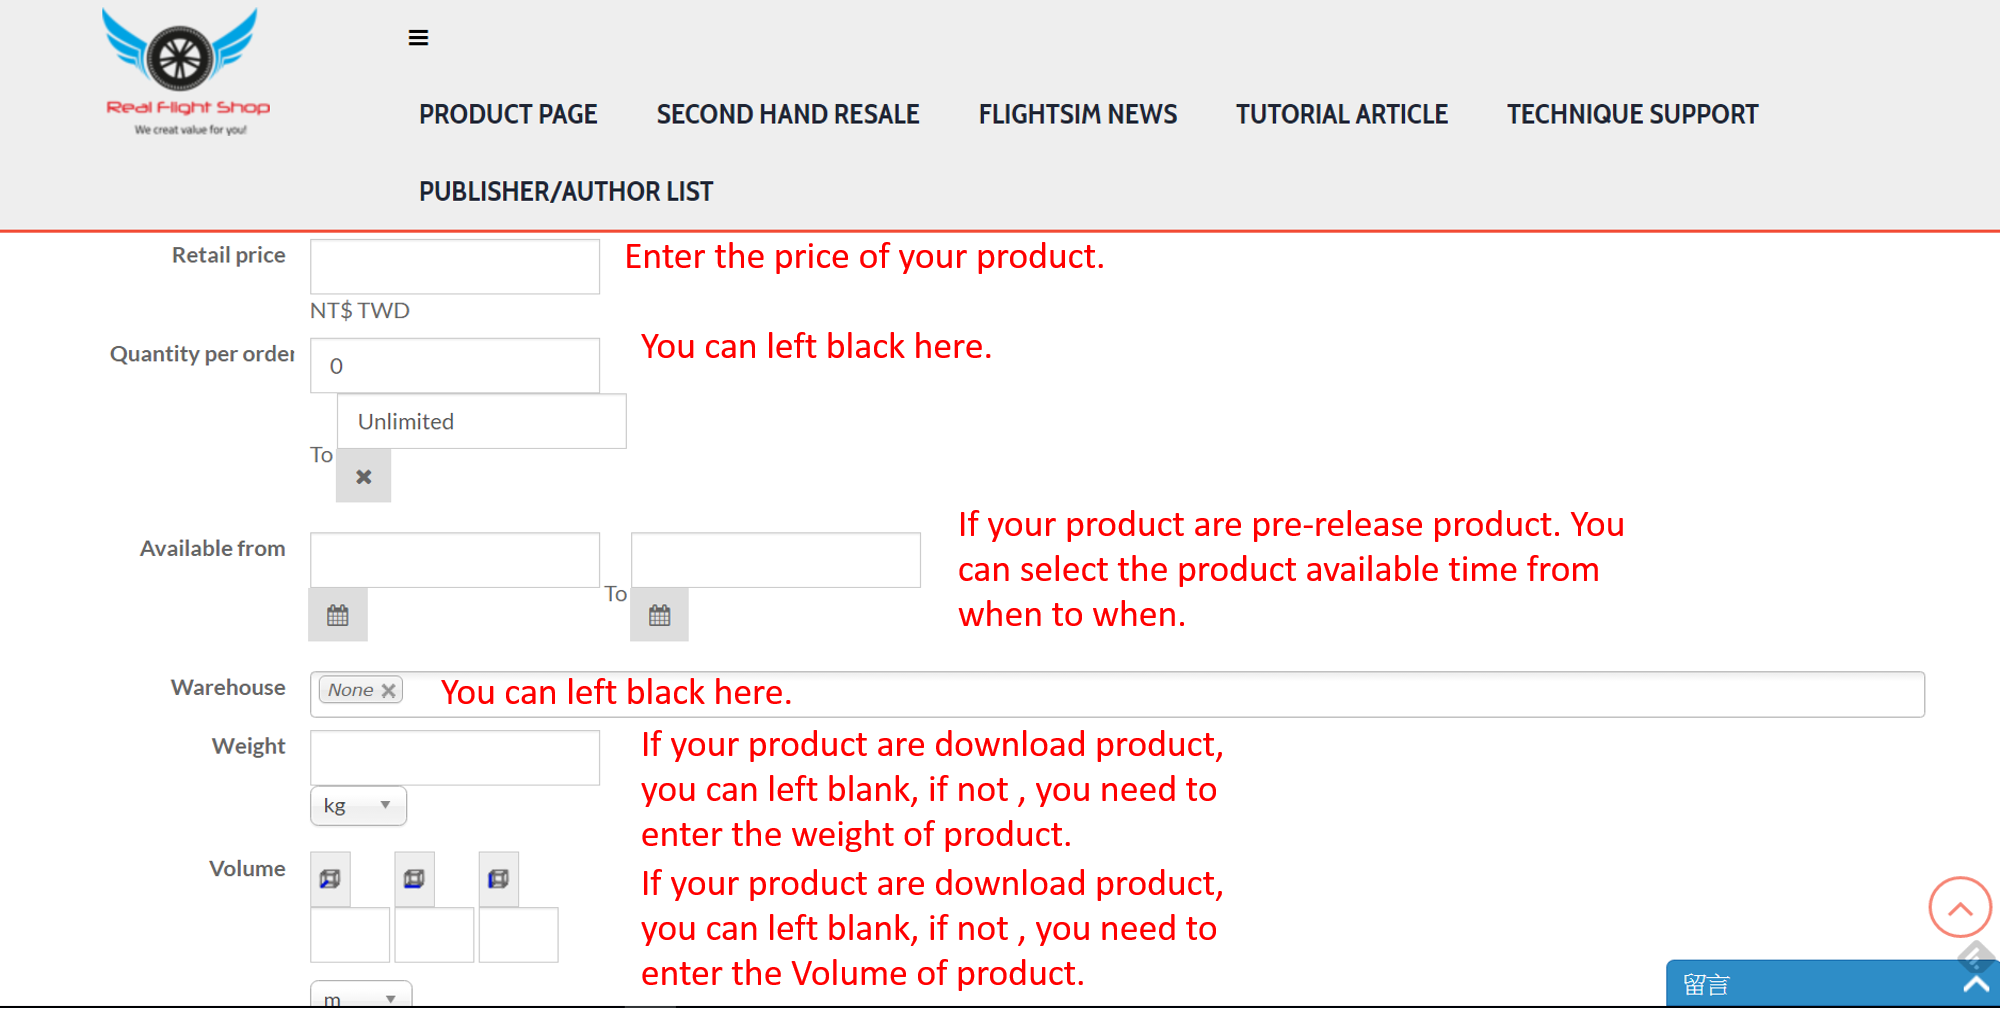The width and height of the screenshot is (2000, 1018).
Task: Go to FLIGHTSIM NEWS
Action: tap(1078, 114)
